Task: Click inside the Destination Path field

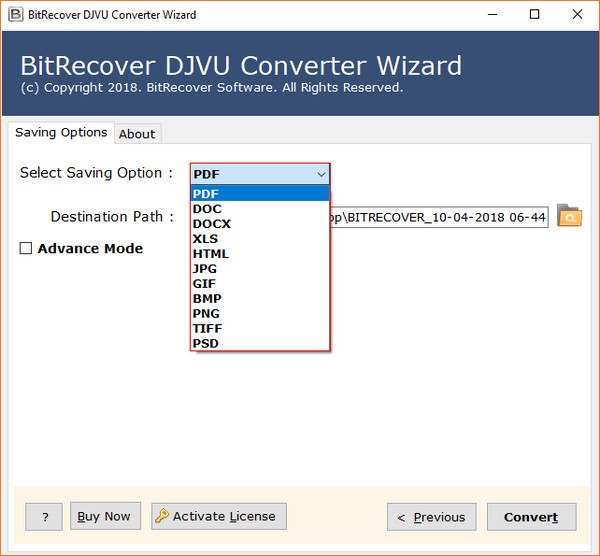Action: coord(440,217)
